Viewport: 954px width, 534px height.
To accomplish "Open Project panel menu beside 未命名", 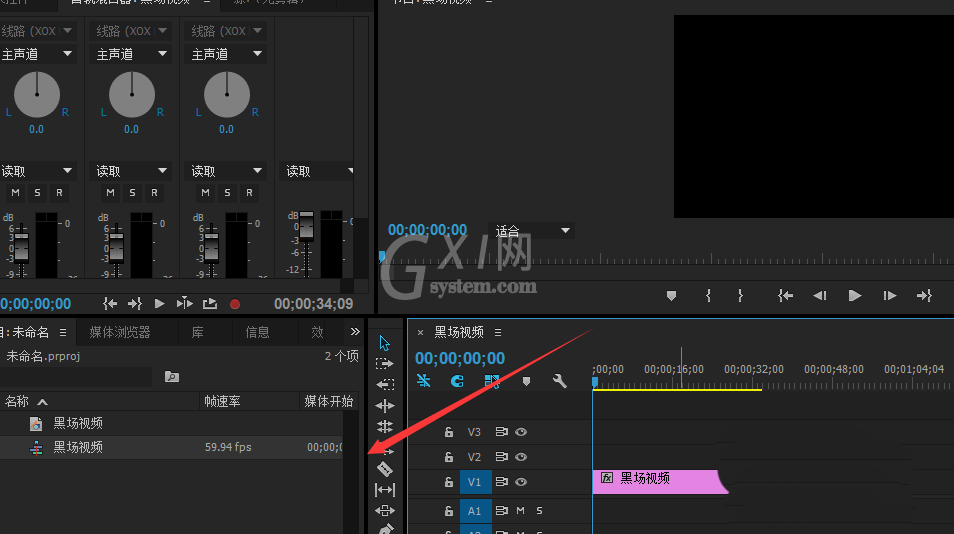I will coord(63,332).
